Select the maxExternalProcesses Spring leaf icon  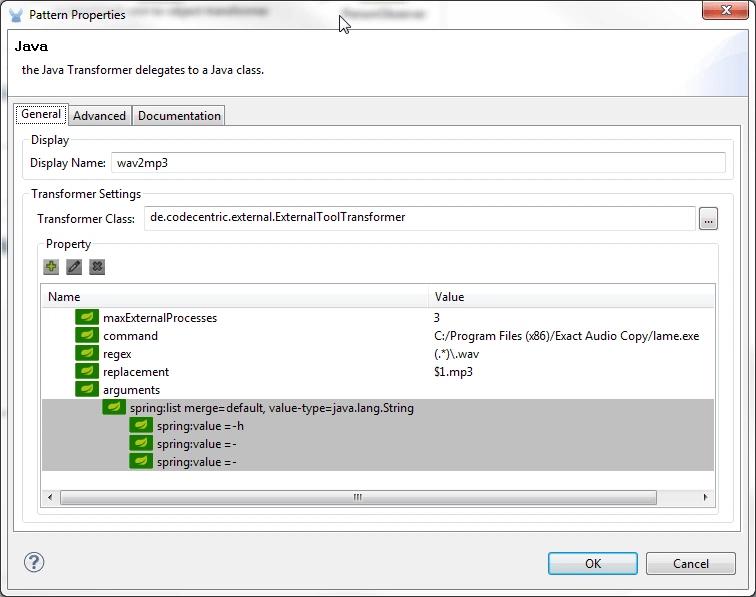(87, 318)
